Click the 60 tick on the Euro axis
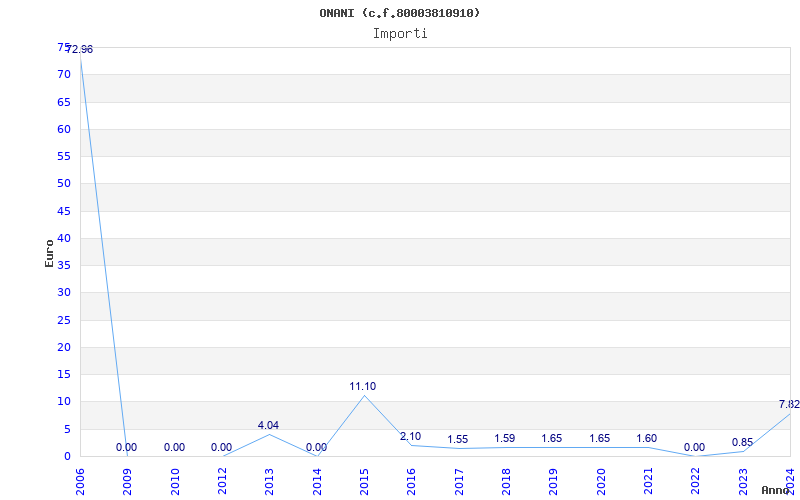This screenshot has height=500, width=800. tap(64, 129)
